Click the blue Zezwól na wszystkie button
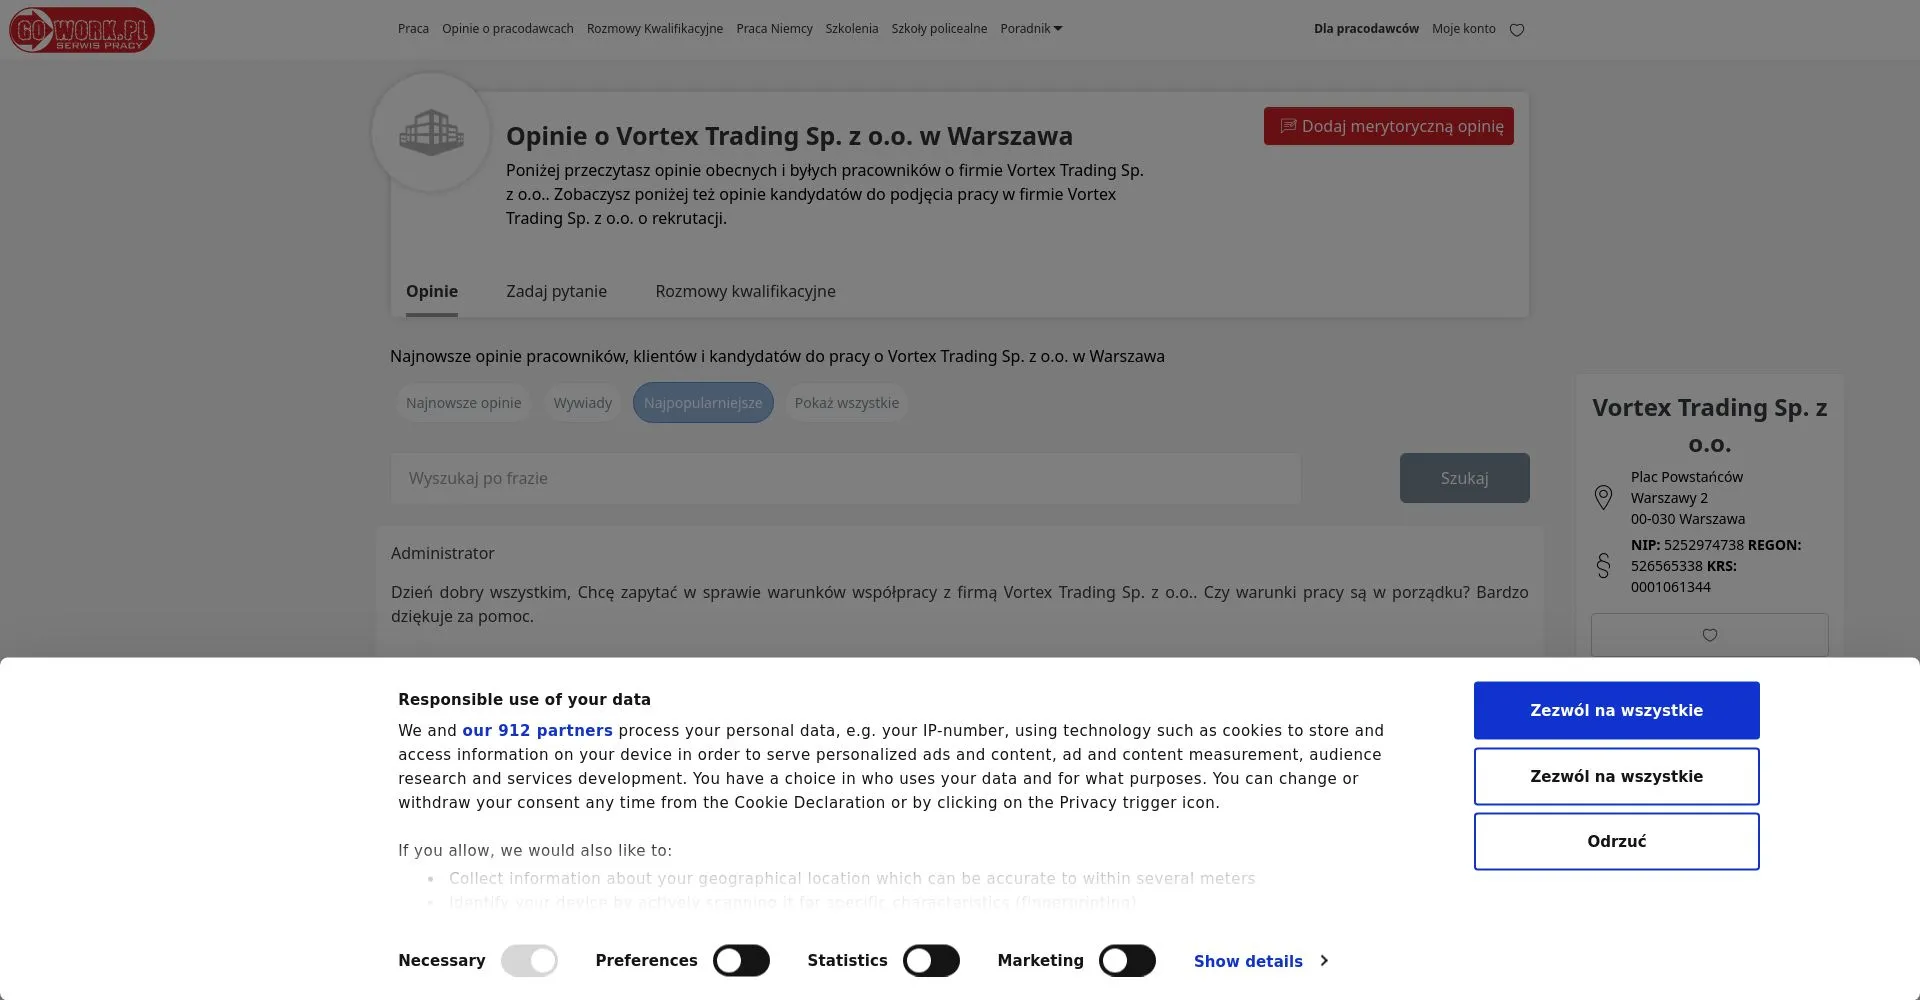This screenshot has height=1000, width=1920. point(1616,711)
